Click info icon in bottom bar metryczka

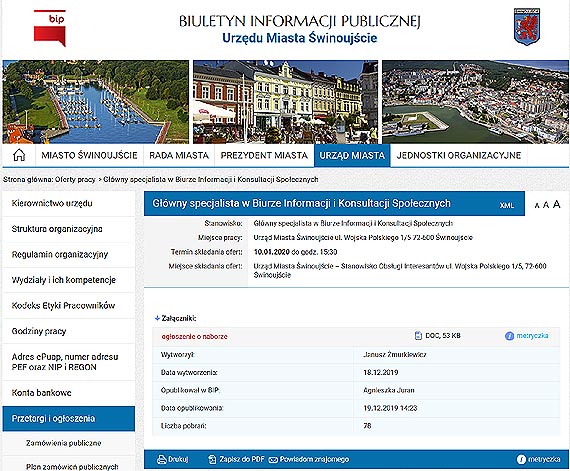[521, 459]
